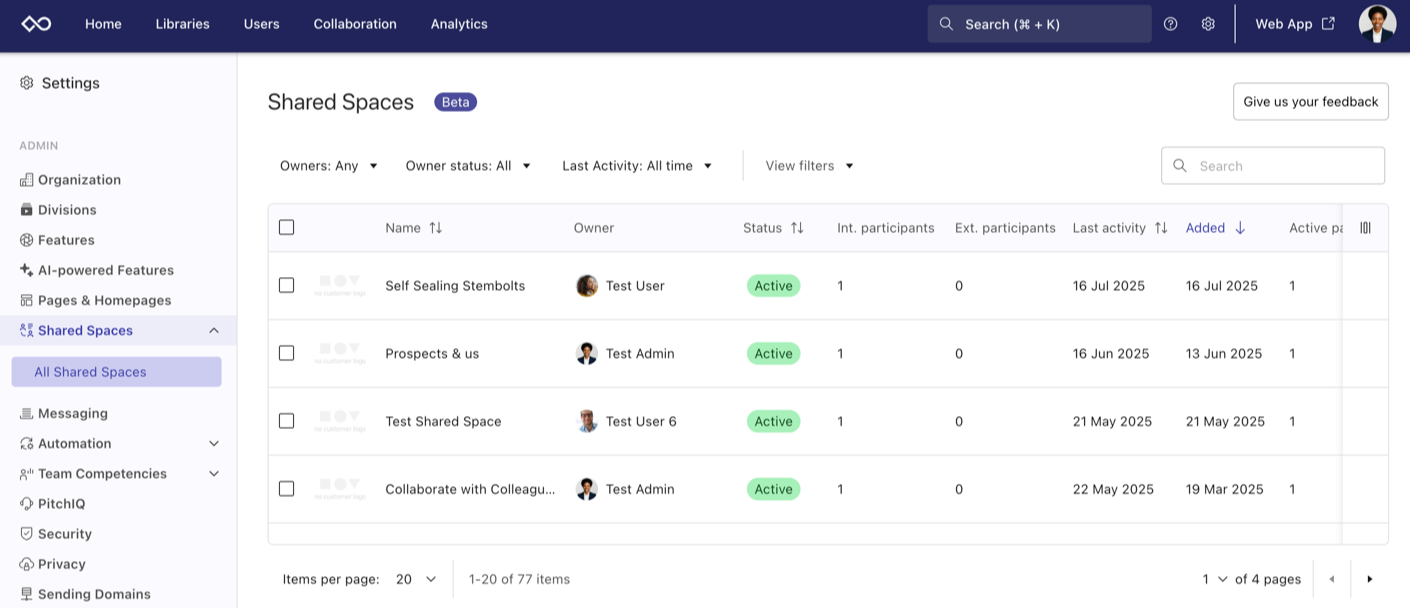Select the Test Shared Space row checkbox

(x=287, y=421)
